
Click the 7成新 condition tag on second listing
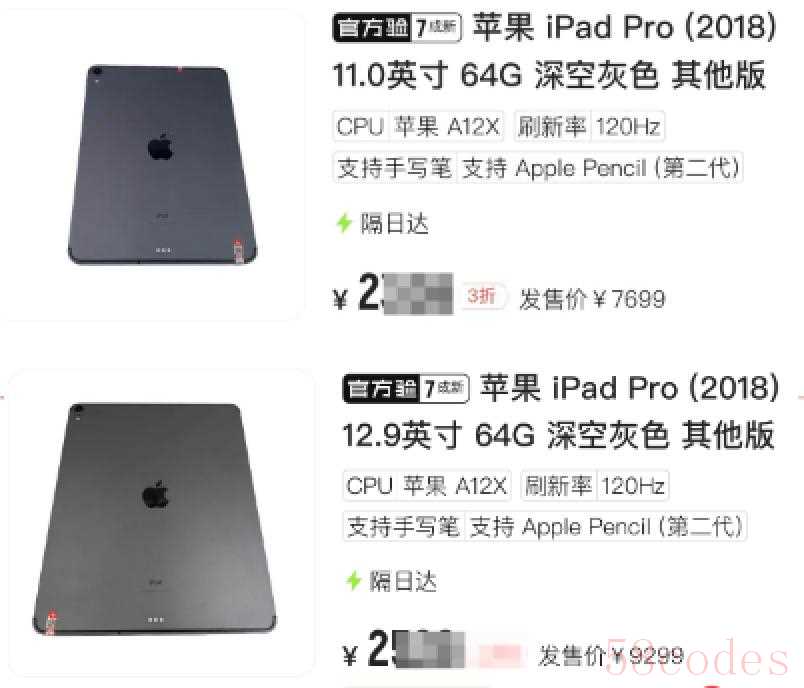click(445, 389)
